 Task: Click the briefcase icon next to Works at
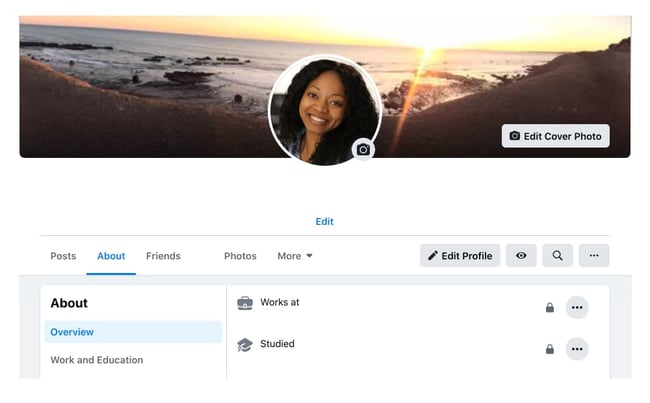click(x=245, y=303)
